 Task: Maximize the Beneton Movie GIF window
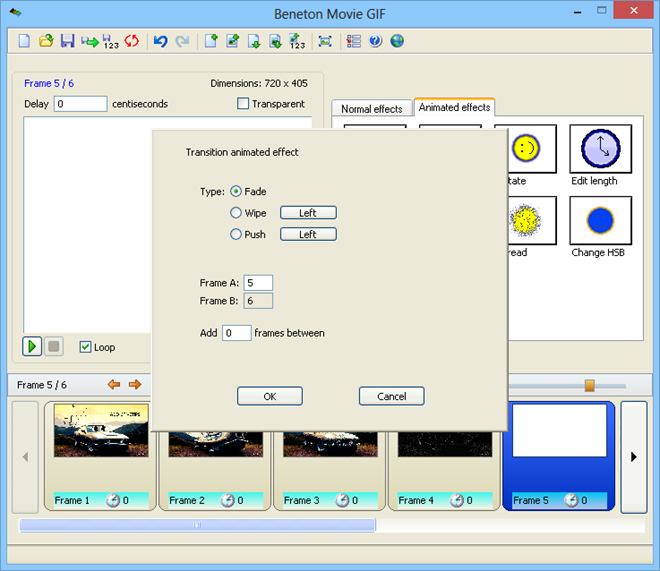coord(602,11)
